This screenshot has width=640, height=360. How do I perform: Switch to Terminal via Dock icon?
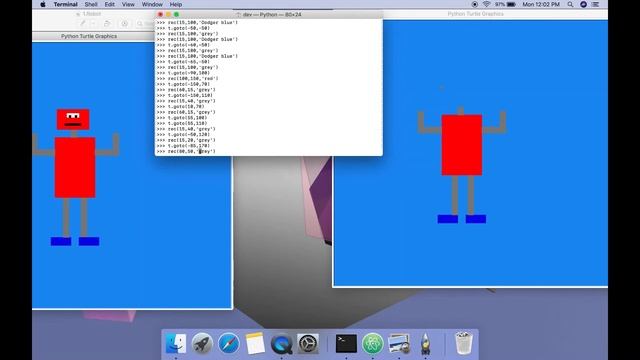pyautogui.click(x=346, y=343)
